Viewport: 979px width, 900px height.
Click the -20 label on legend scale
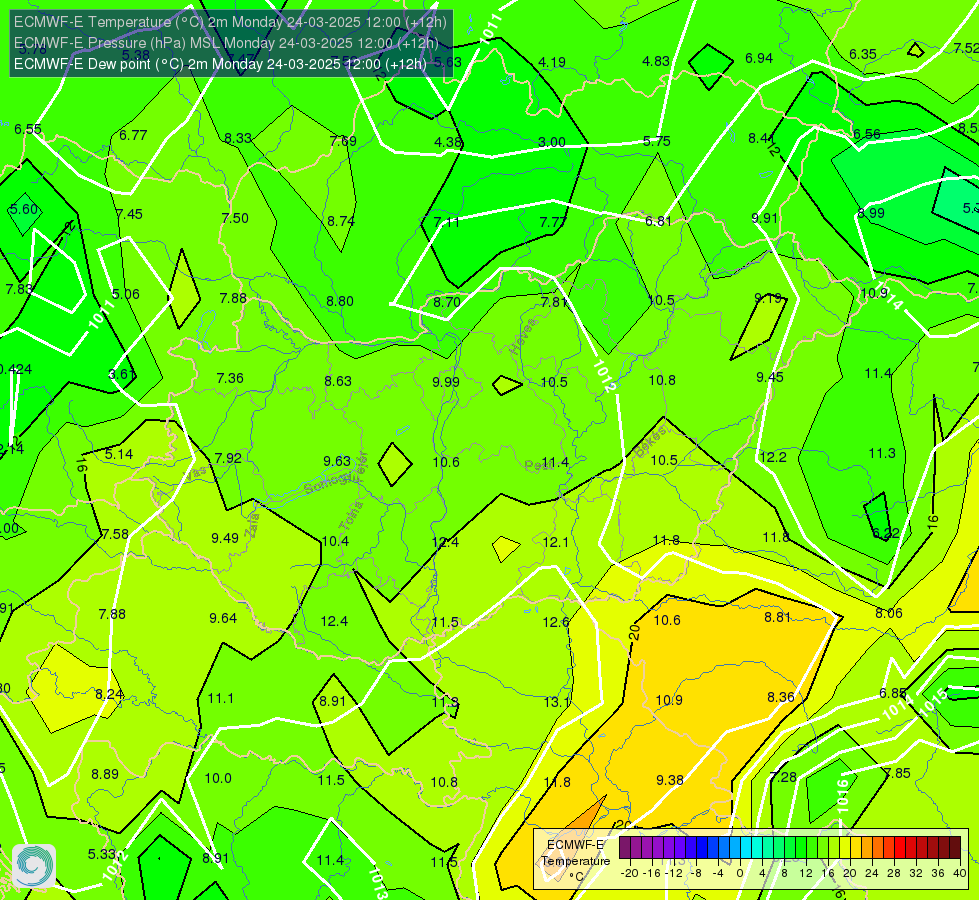tap(630, 873)
